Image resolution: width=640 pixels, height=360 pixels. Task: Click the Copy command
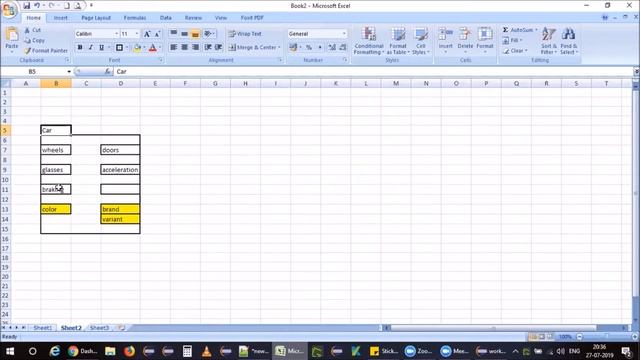pos(35,40)
